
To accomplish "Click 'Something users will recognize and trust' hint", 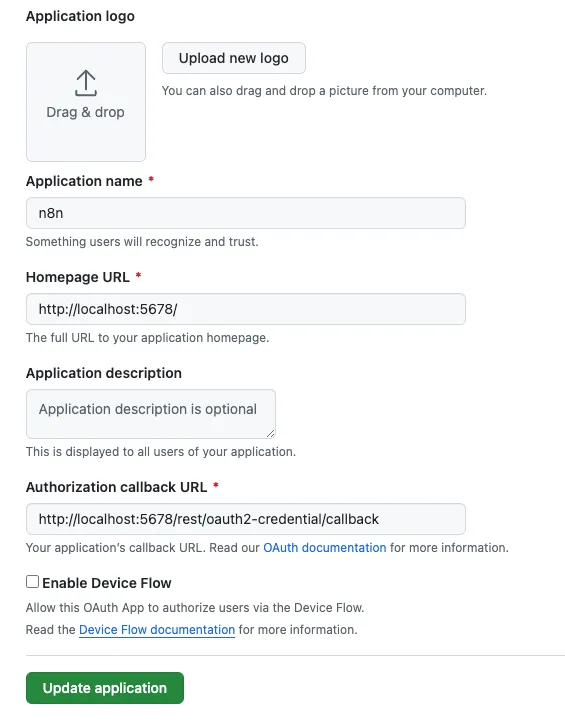I will (x=142, y=242).
